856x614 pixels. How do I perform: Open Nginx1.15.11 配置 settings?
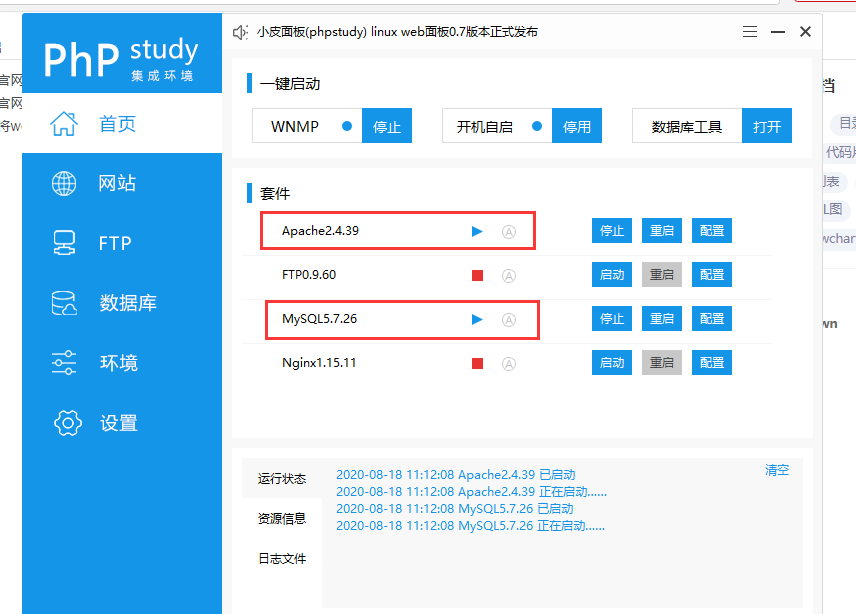pyautogui.click(x=712, y=363)
